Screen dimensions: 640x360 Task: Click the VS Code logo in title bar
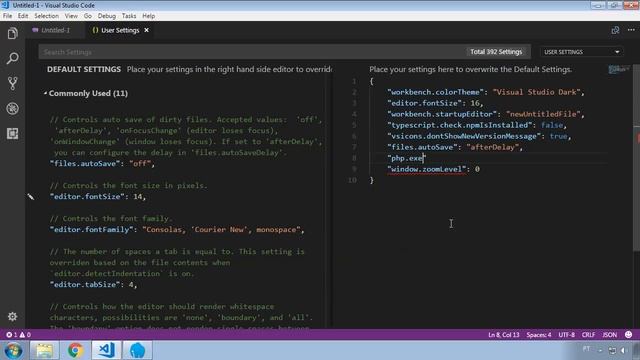click(x=5, y=5)
